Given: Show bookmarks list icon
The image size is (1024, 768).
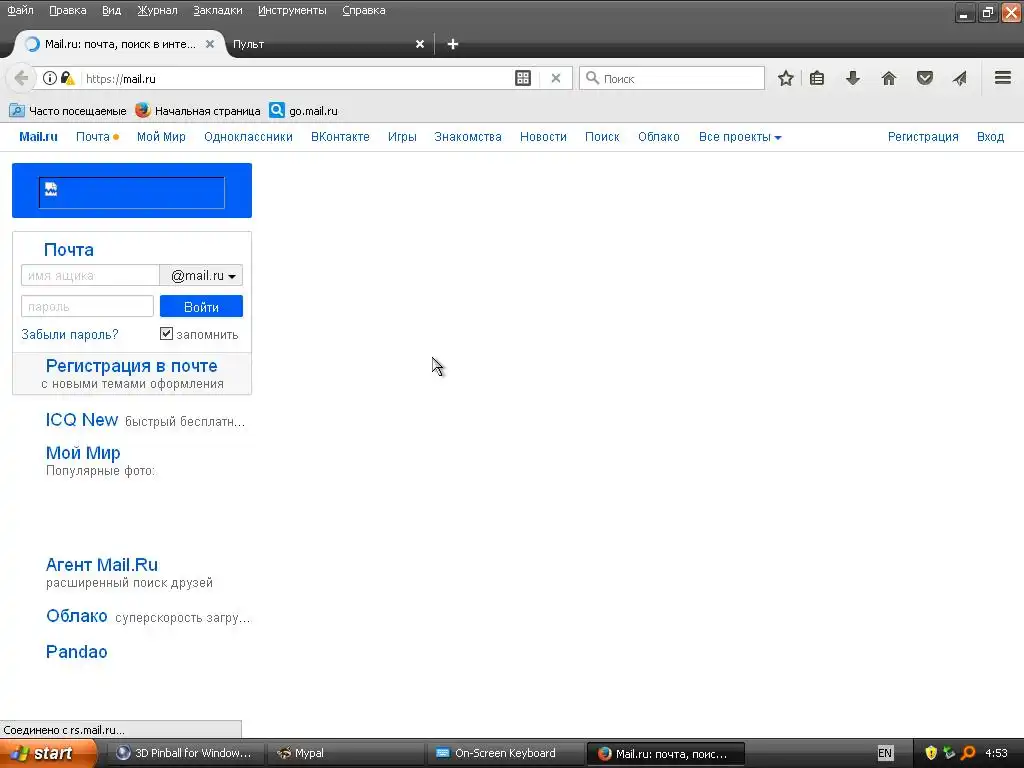Looking at the screenshot, I should [817, 78].
